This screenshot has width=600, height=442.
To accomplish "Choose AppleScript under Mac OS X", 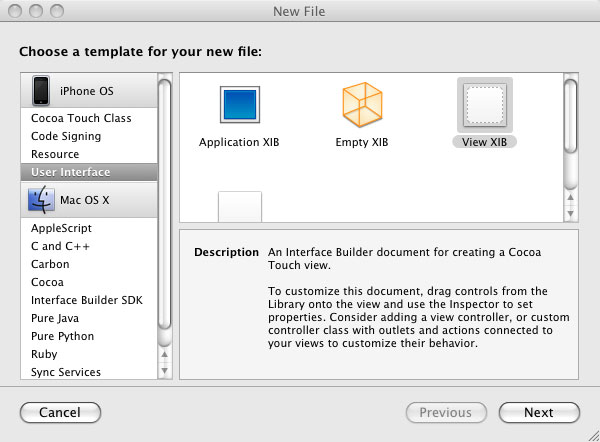I will click(x=89, y=228).
